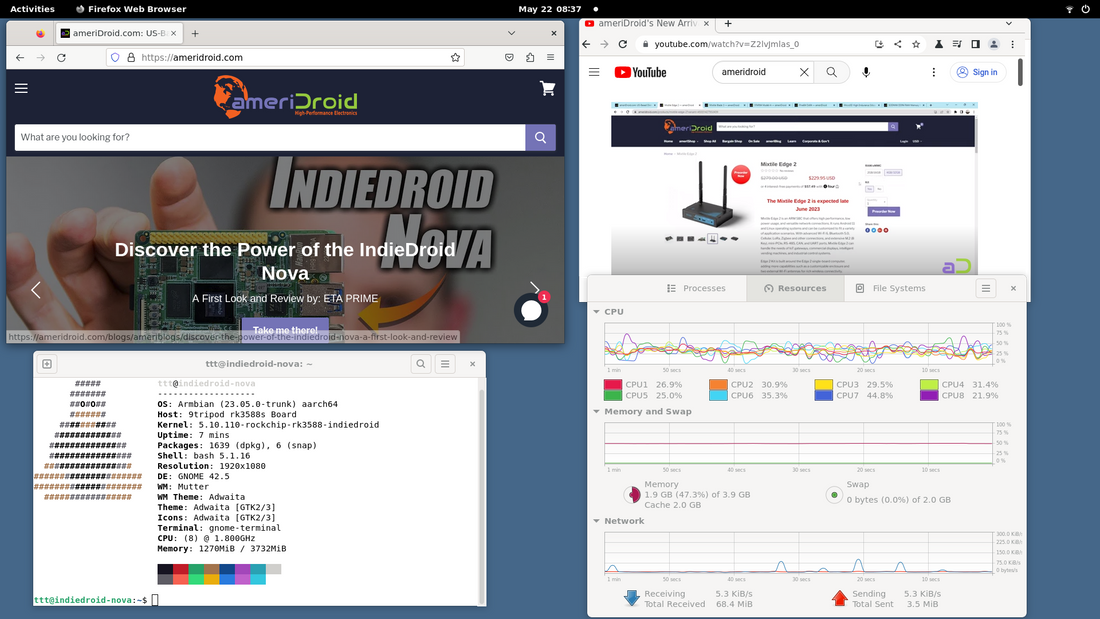Collapse the CPU section

(597, 312)
